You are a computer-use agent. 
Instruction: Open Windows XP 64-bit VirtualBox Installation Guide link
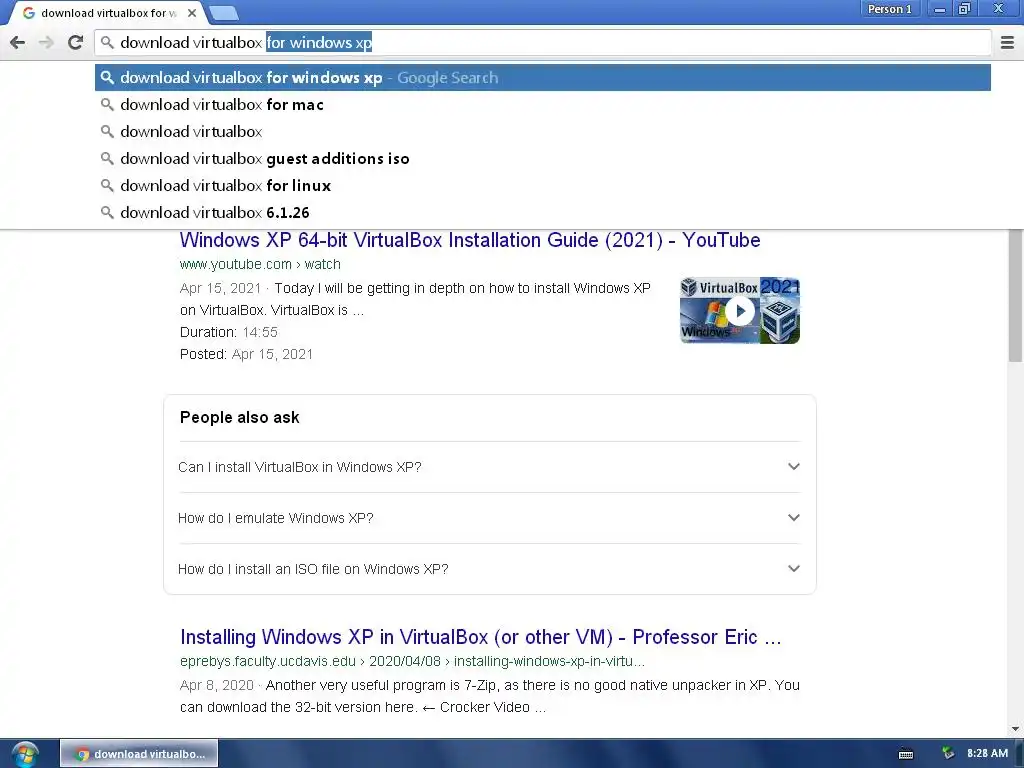(x=470, y=240)
